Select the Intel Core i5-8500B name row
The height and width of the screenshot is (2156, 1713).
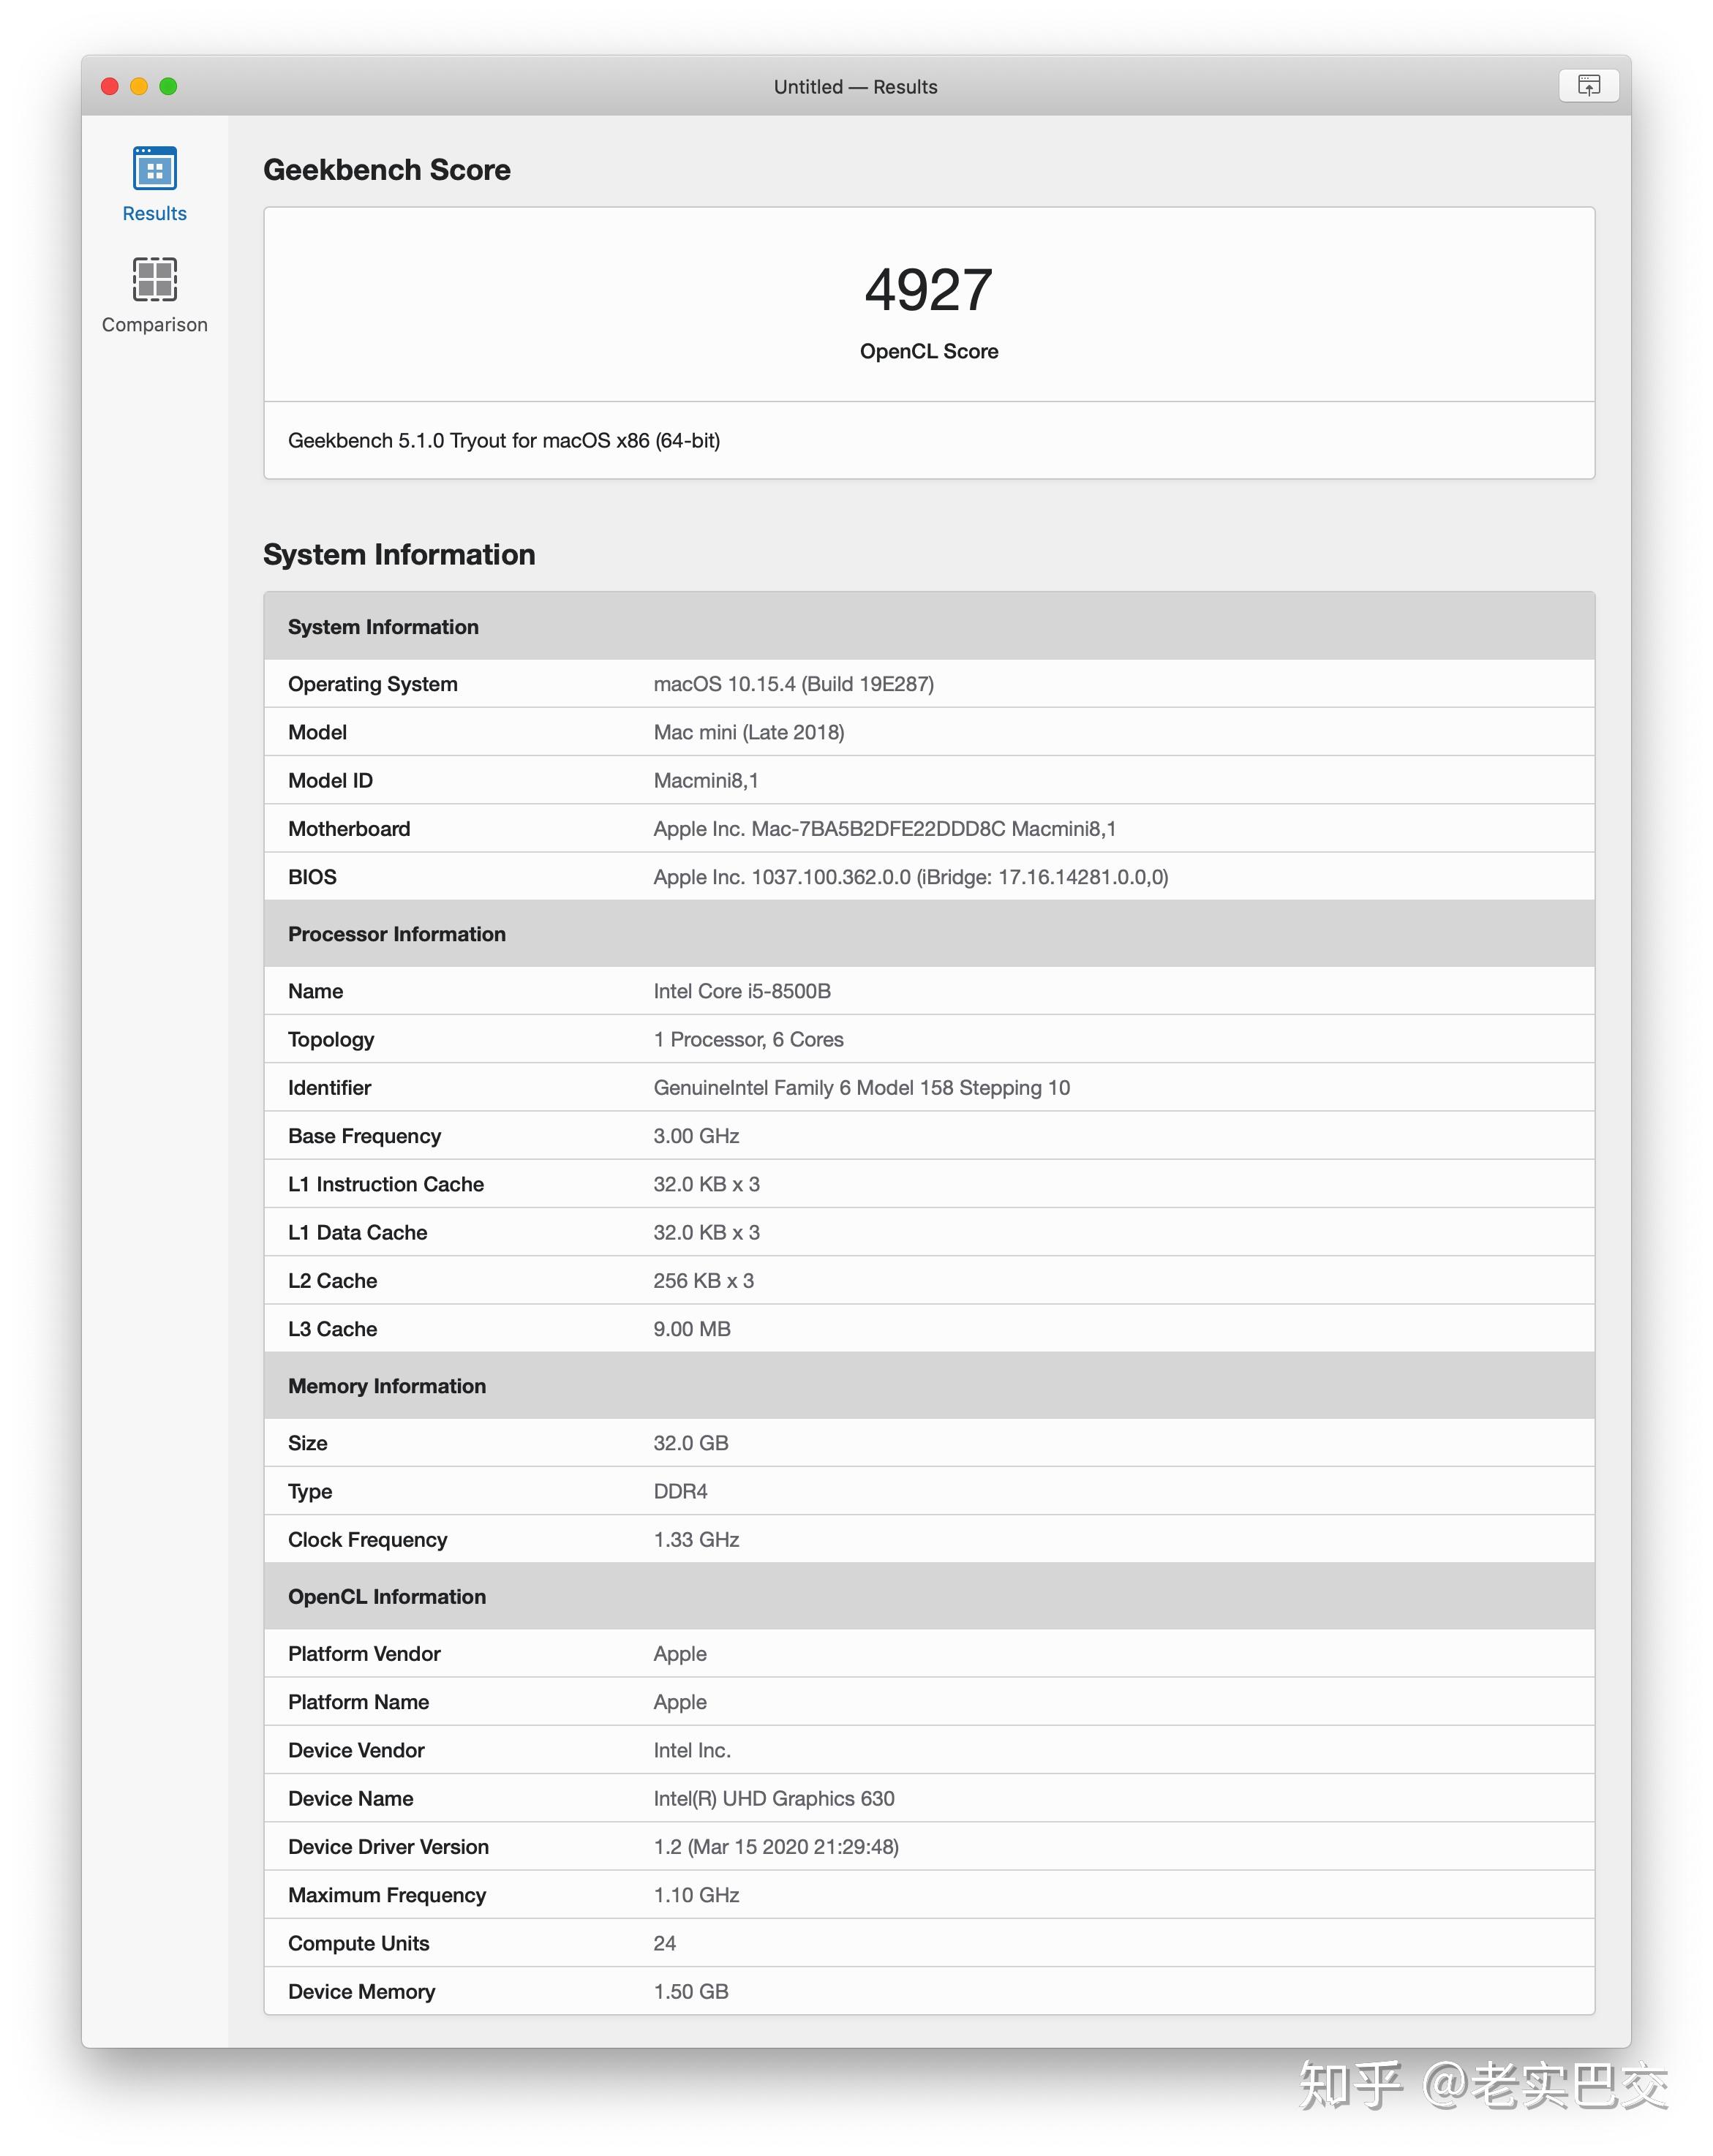pos(929,991)
